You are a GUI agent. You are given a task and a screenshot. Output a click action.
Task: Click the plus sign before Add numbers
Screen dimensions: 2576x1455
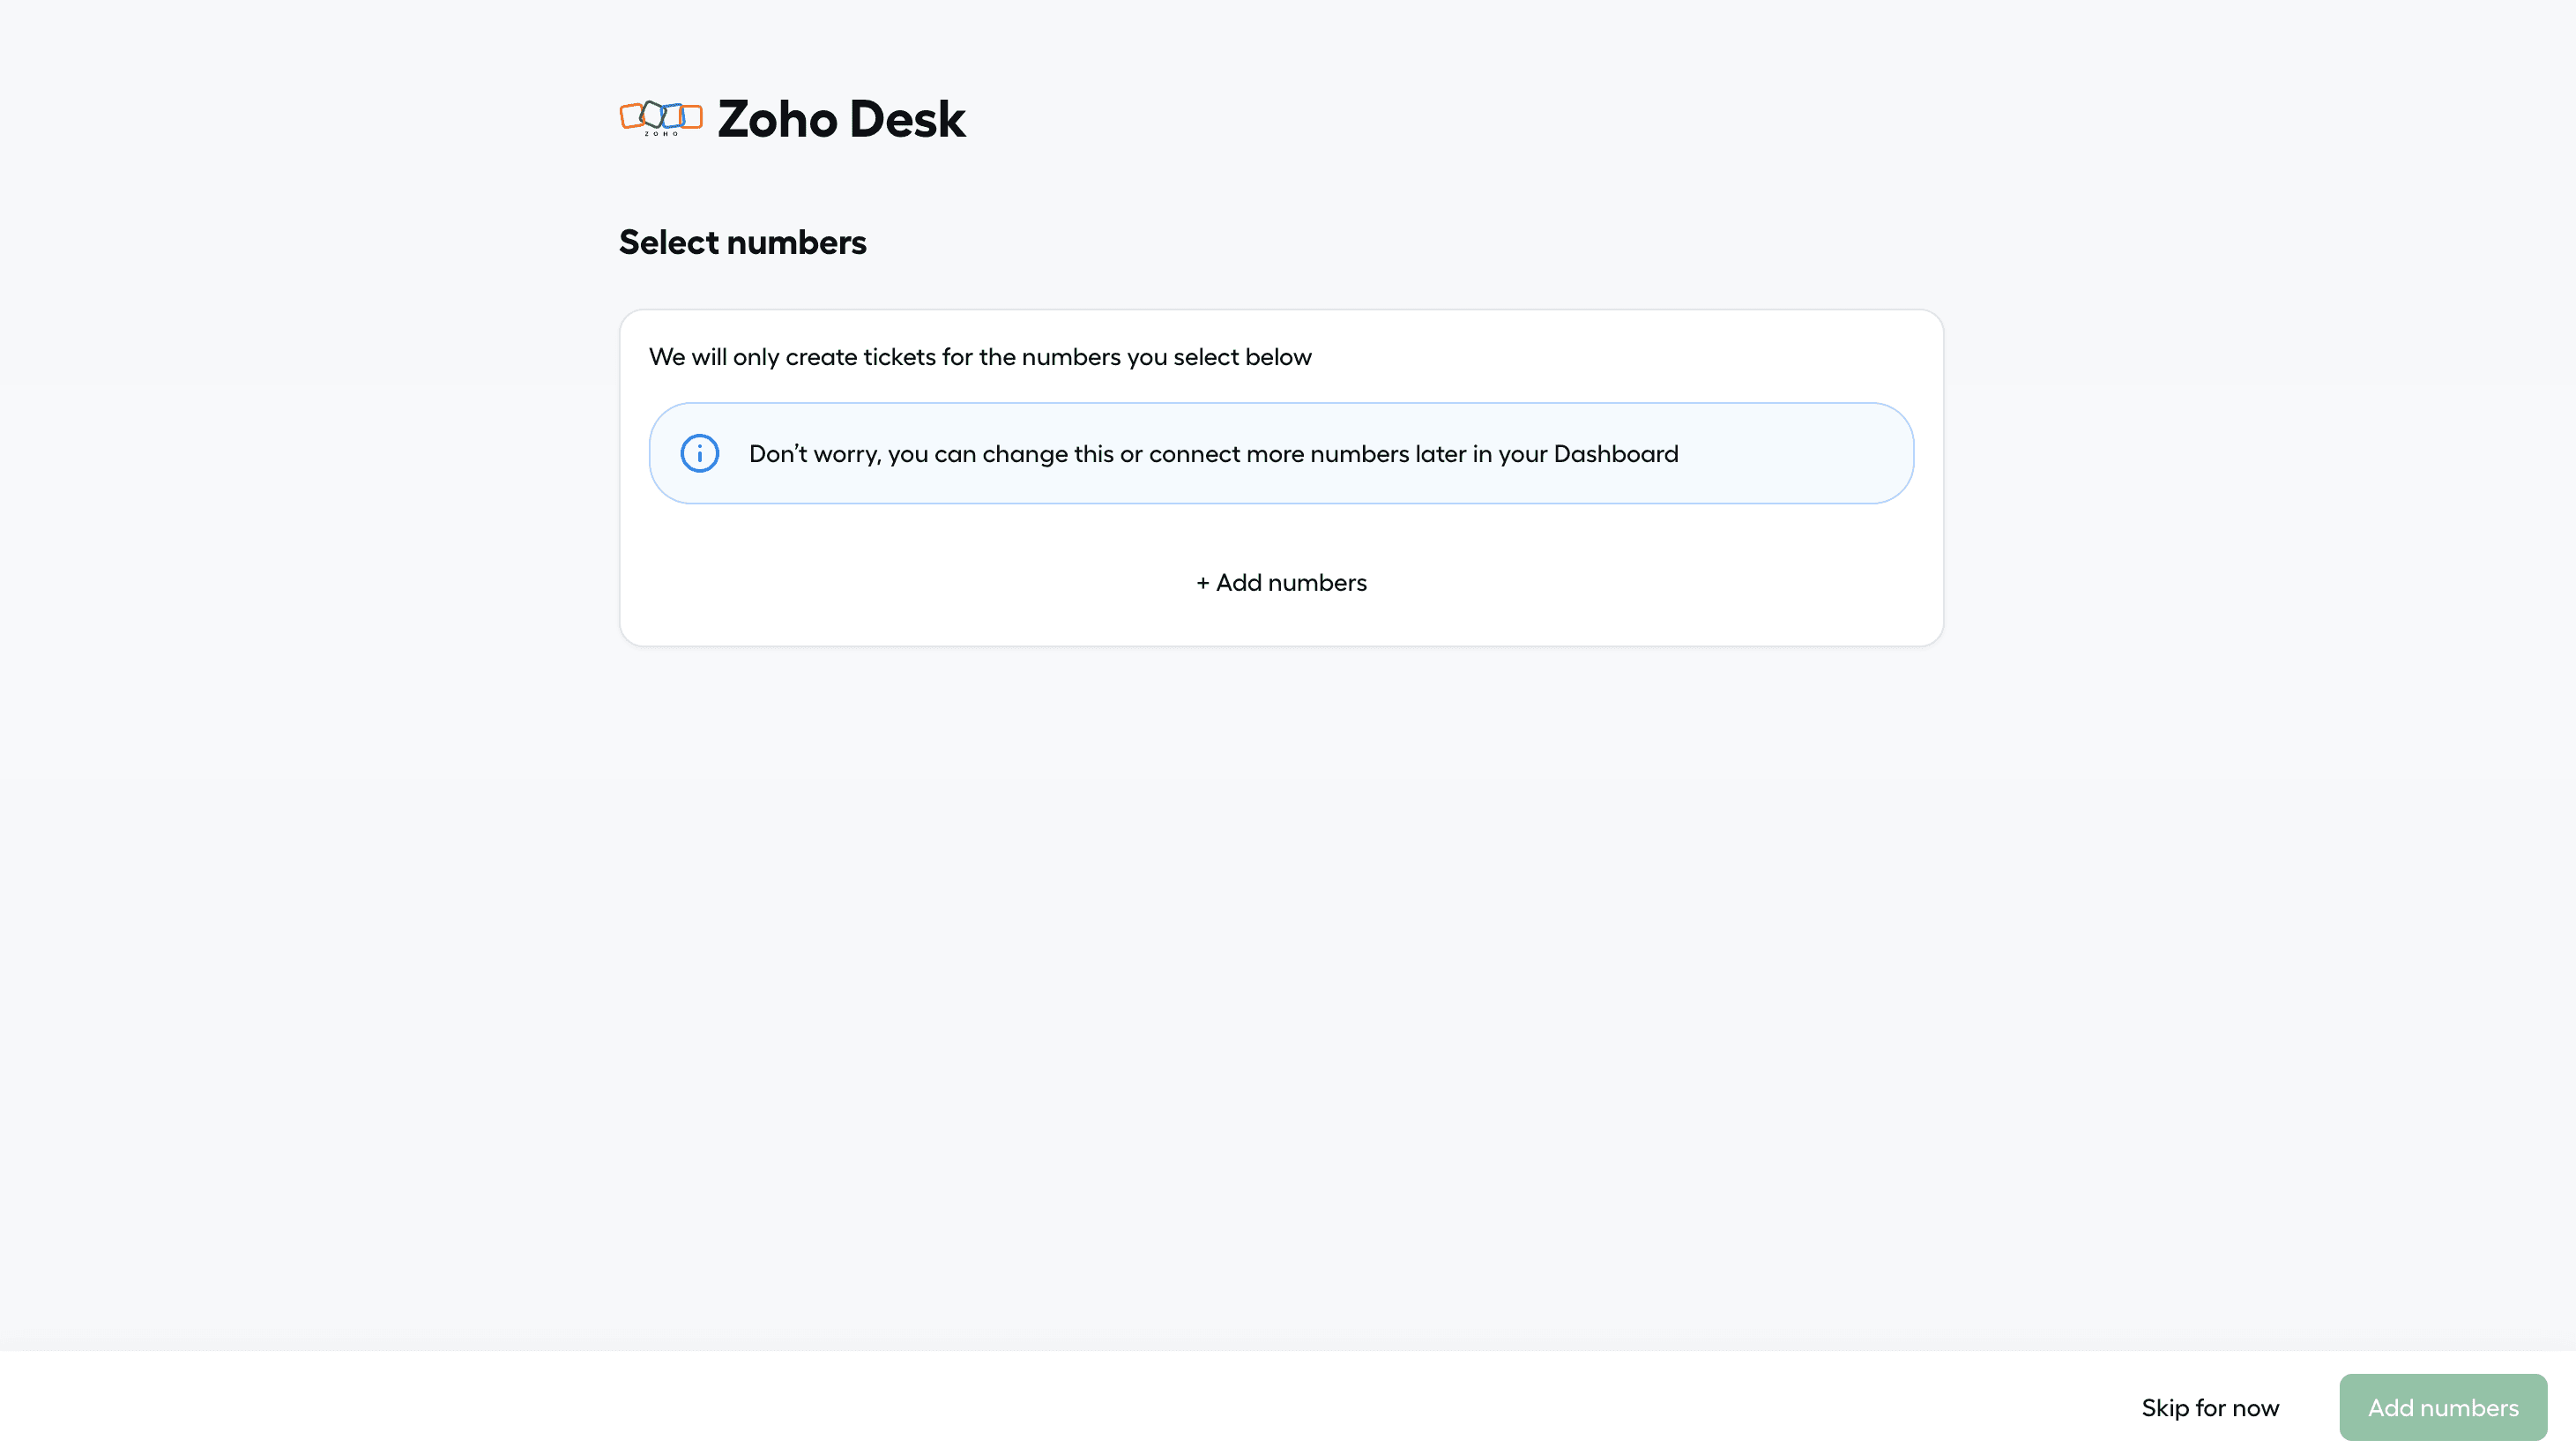click(1203, 583)
